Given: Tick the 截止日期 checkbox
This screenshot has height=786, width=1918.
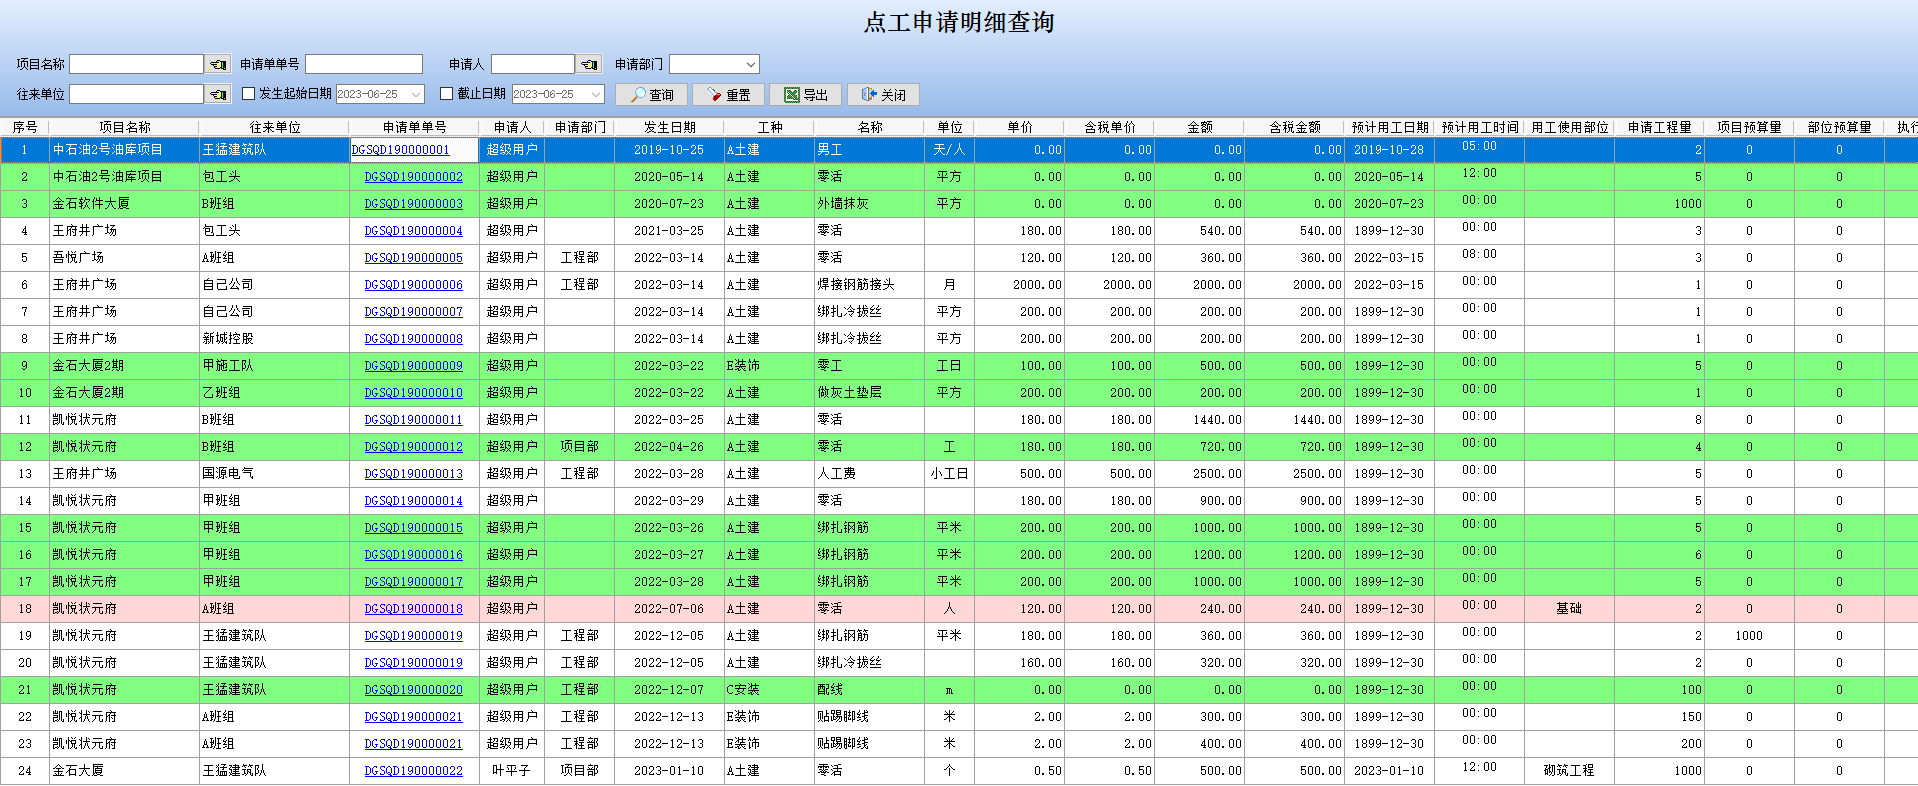Looking at the screenshot, I should pos(447,94).
